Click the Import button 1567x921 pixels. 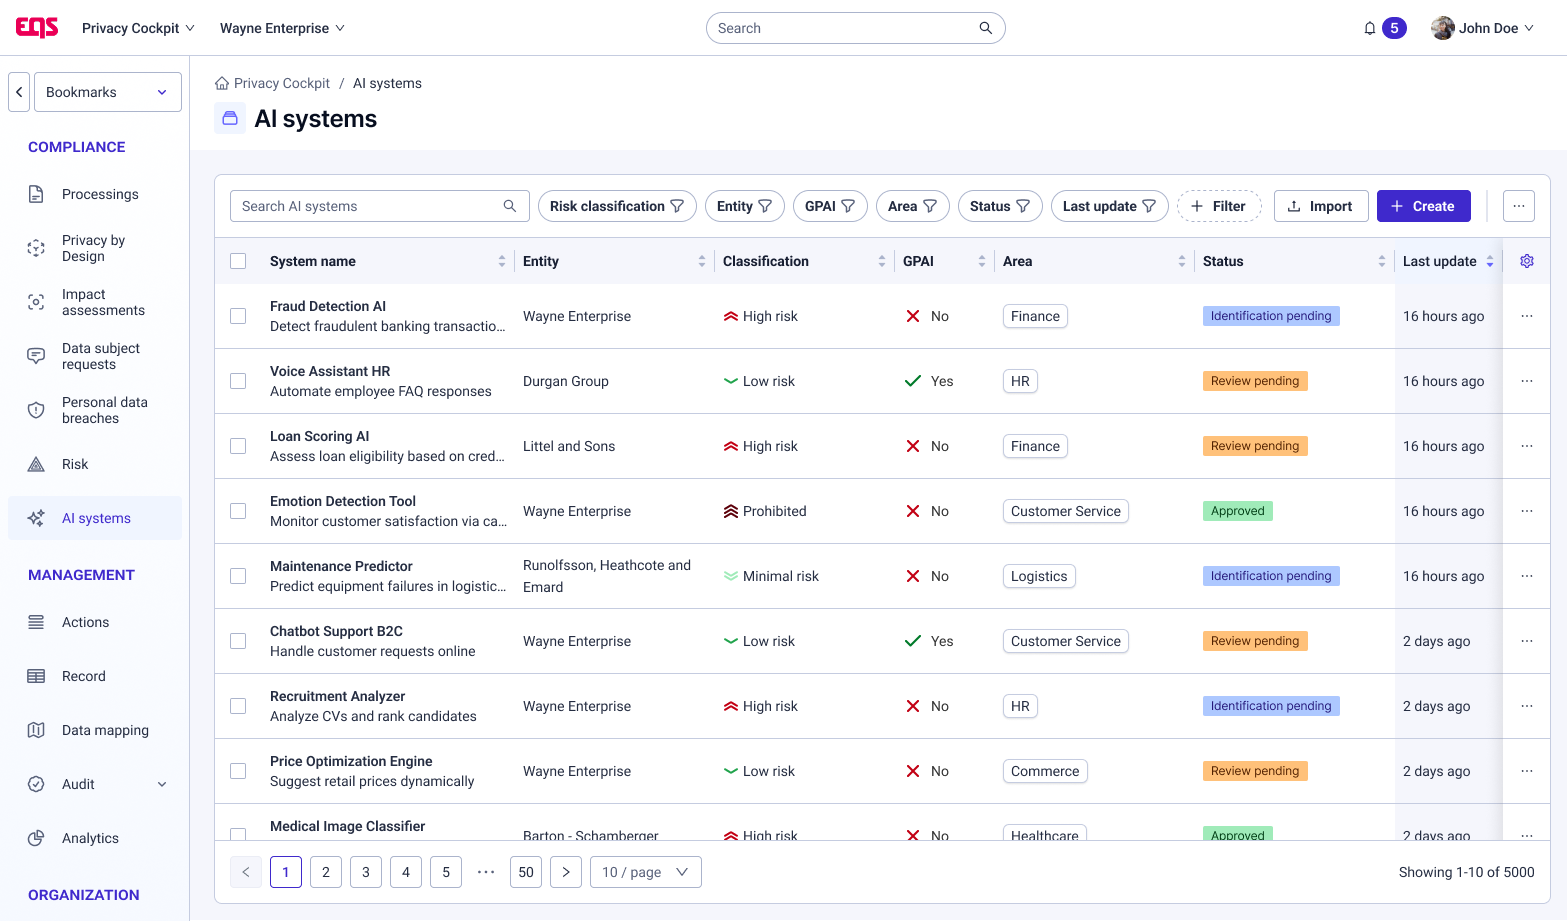pyautogui.click(x=1321, y=206)
